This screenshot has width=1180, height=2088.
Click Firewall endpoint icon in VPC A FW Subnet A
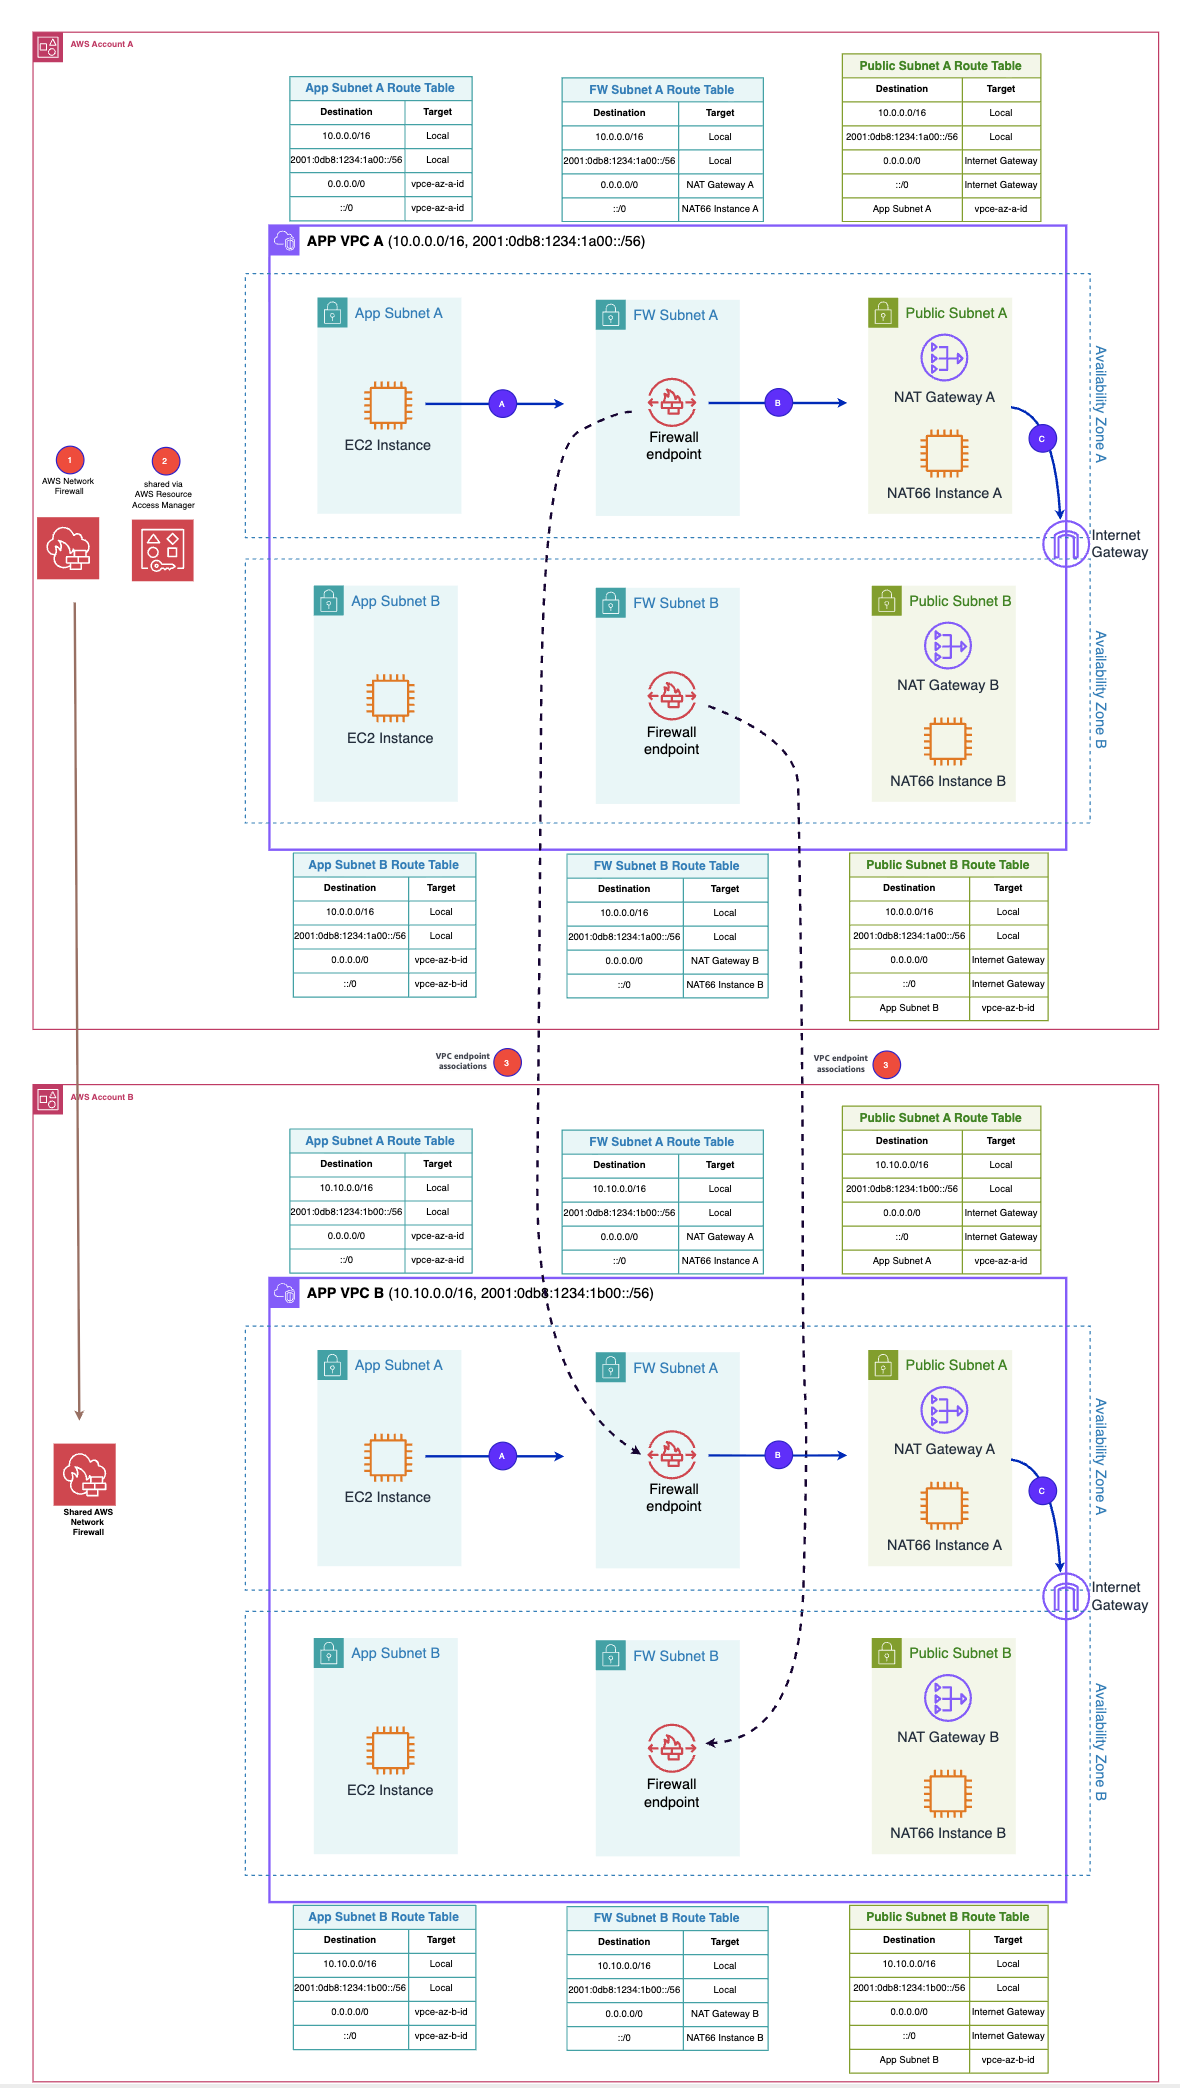coord(672,402)
